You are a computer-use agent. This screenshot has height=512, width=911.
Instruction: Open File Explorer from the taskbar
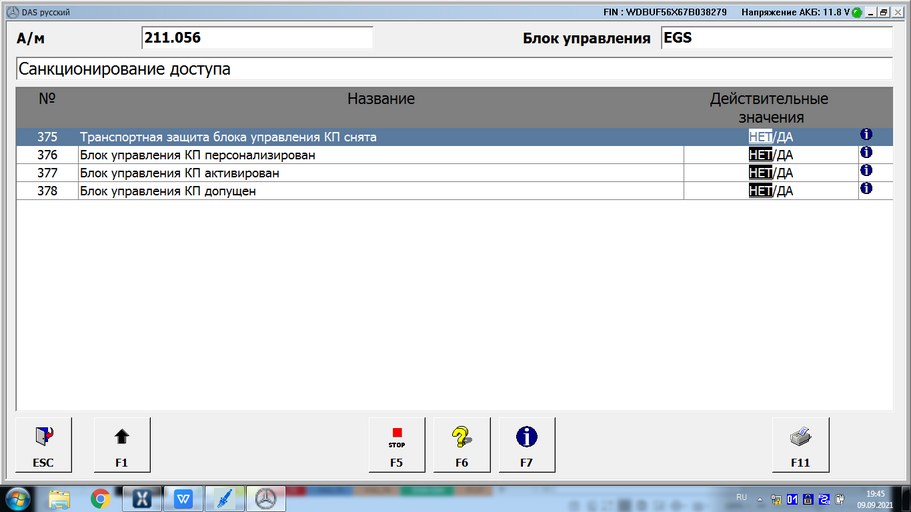(x=59, y=499)
